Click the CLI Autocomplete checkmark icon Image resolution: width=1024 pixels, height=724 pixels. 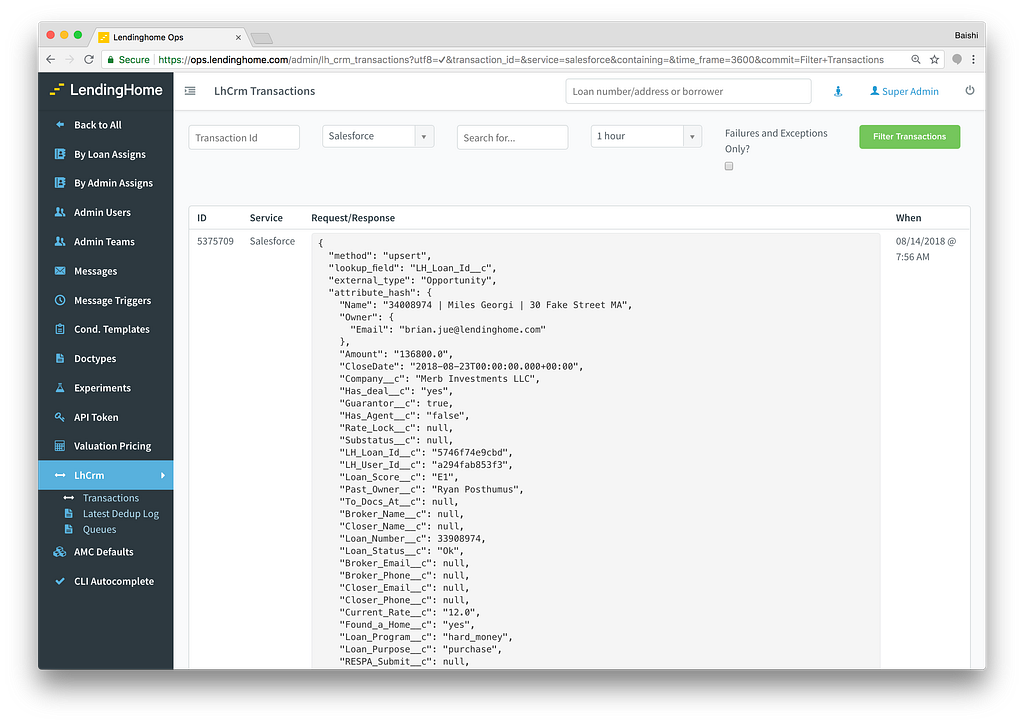[x=60, y=581]
